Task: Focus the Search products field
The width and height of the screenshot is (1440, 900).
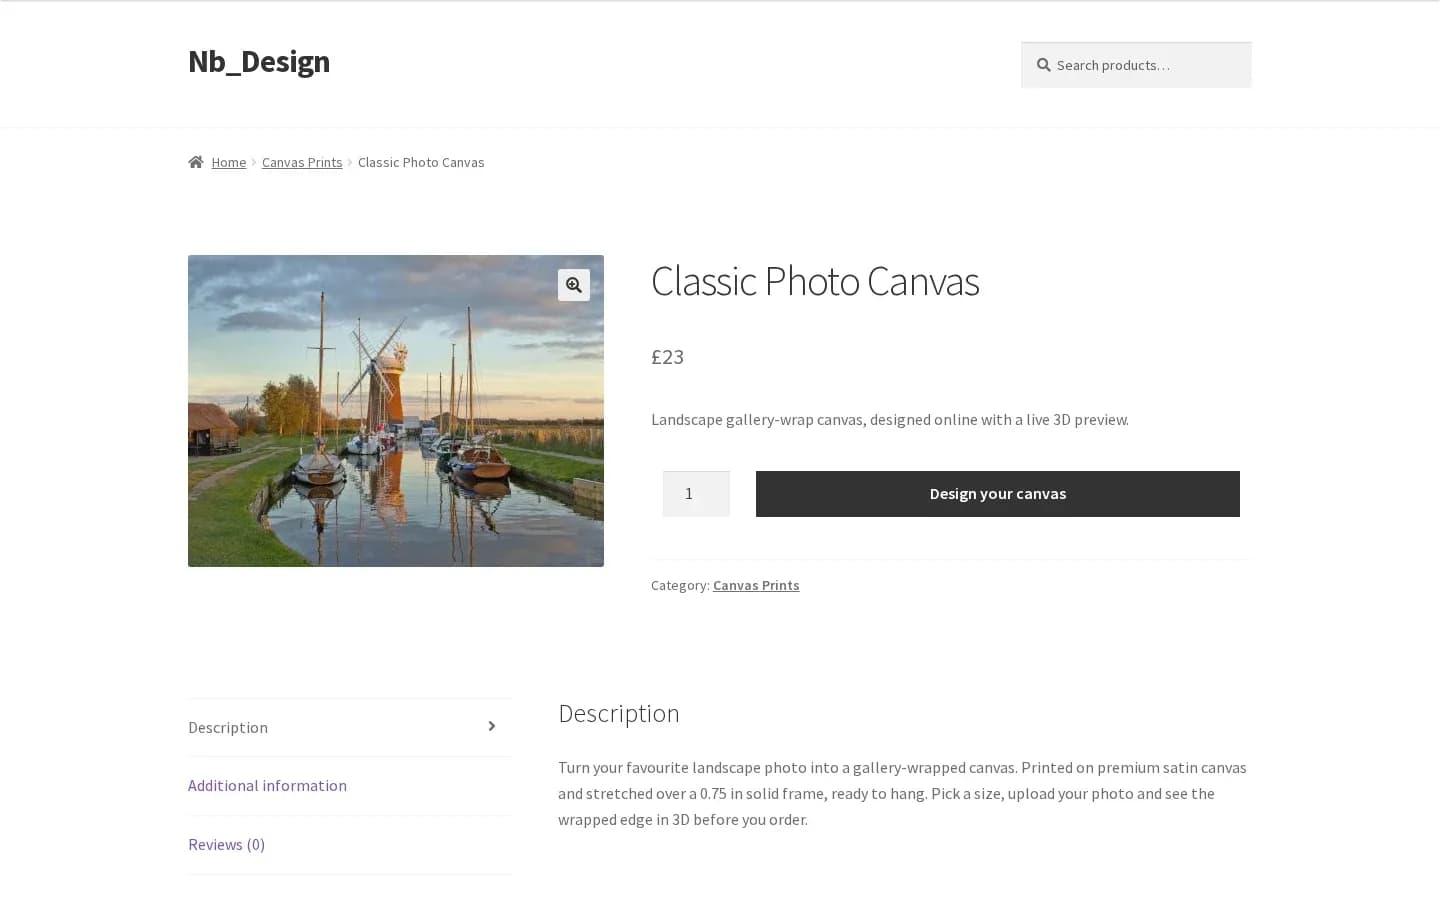Action: pos(1136,65)
